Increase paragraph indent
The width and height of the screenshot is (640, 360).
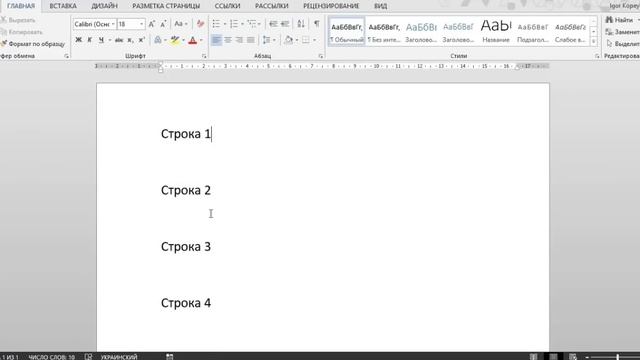coord(285,24)
